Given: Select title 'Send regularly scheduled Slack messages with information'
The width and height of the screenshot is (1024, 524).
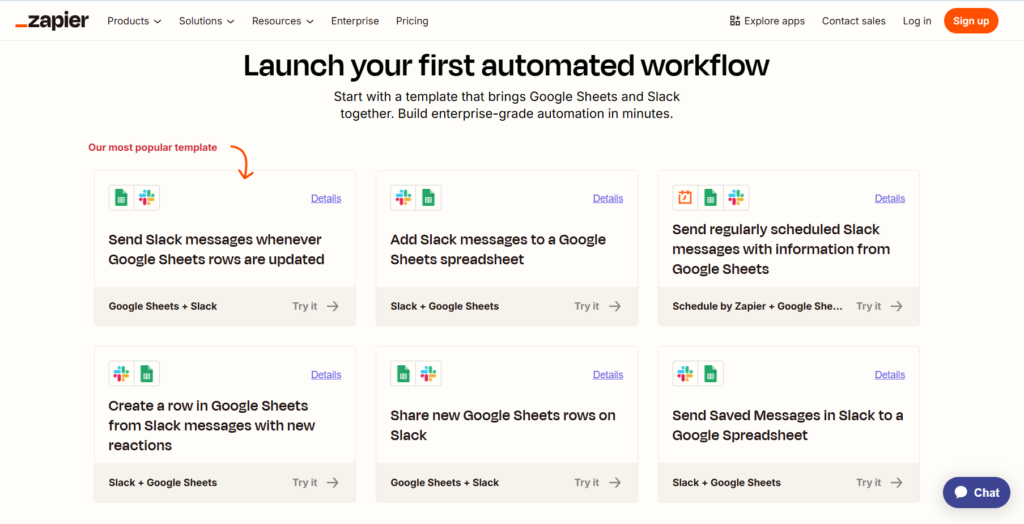Looking at the screenshot, I should click(781, 249).
